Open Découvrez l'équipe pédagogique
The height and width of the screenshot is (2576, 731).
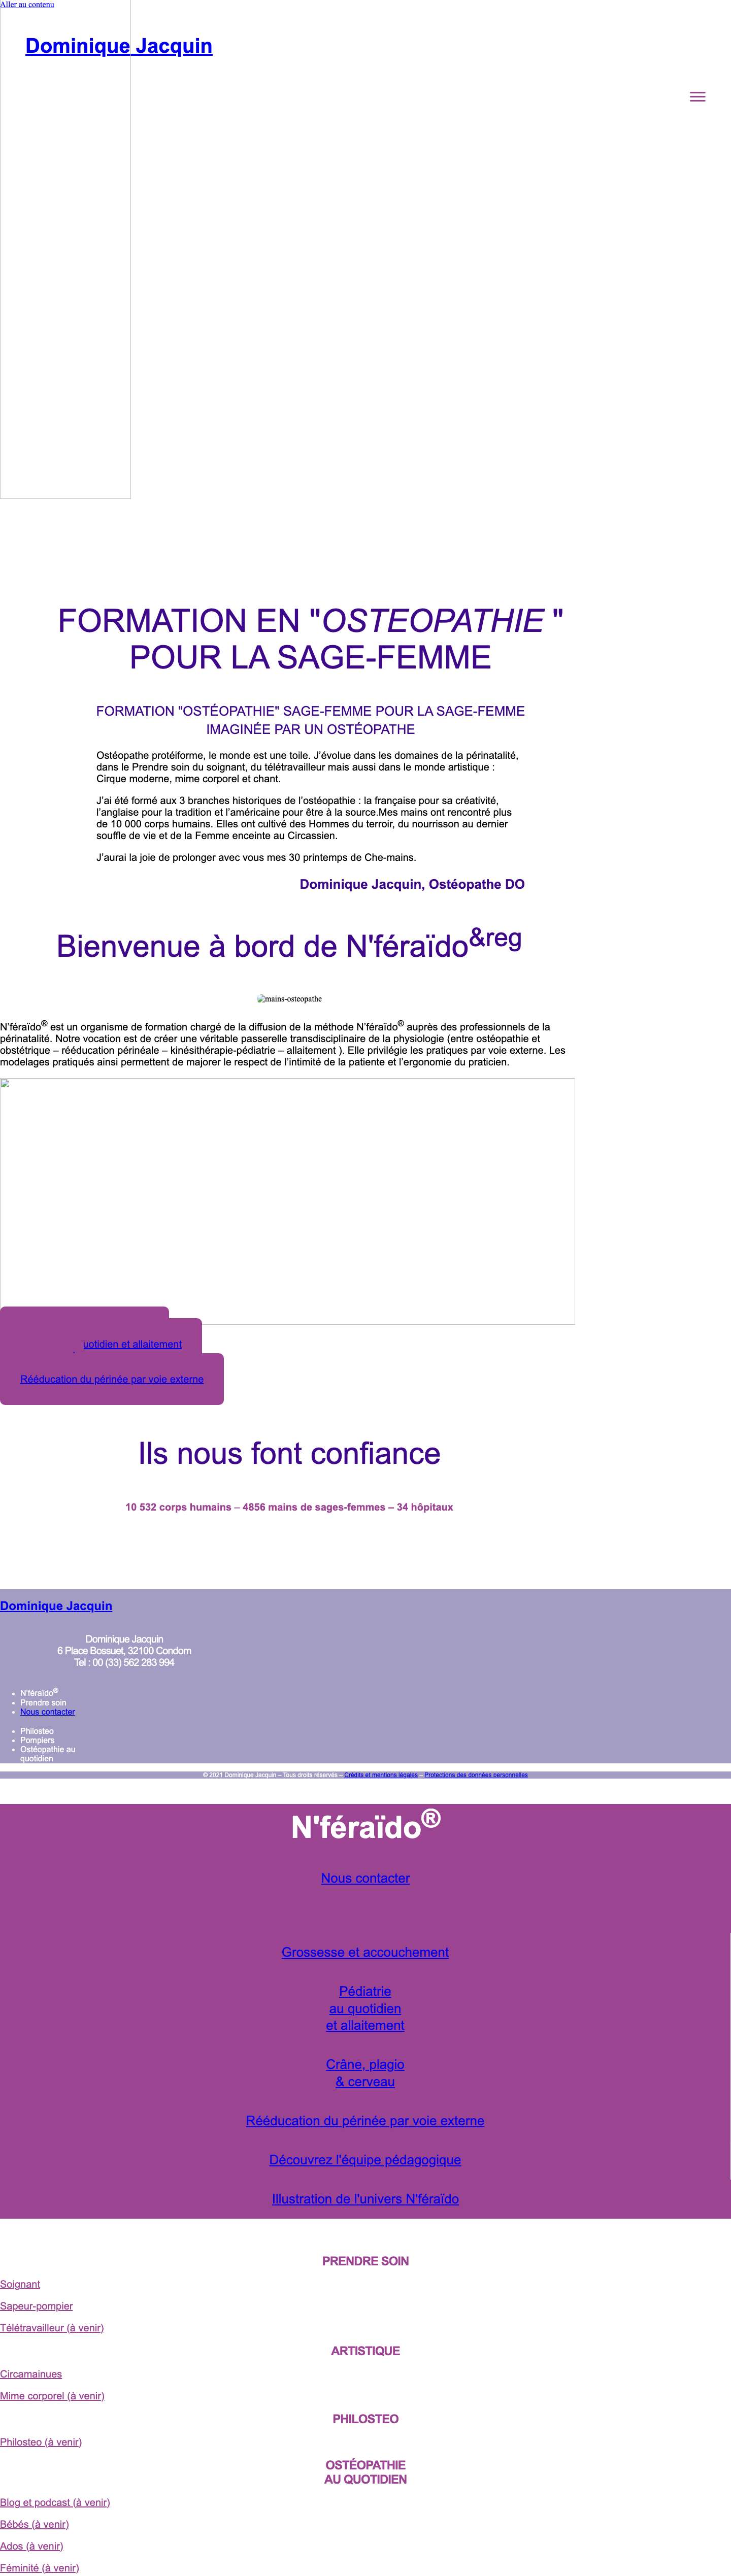[x=365, y=2160]
